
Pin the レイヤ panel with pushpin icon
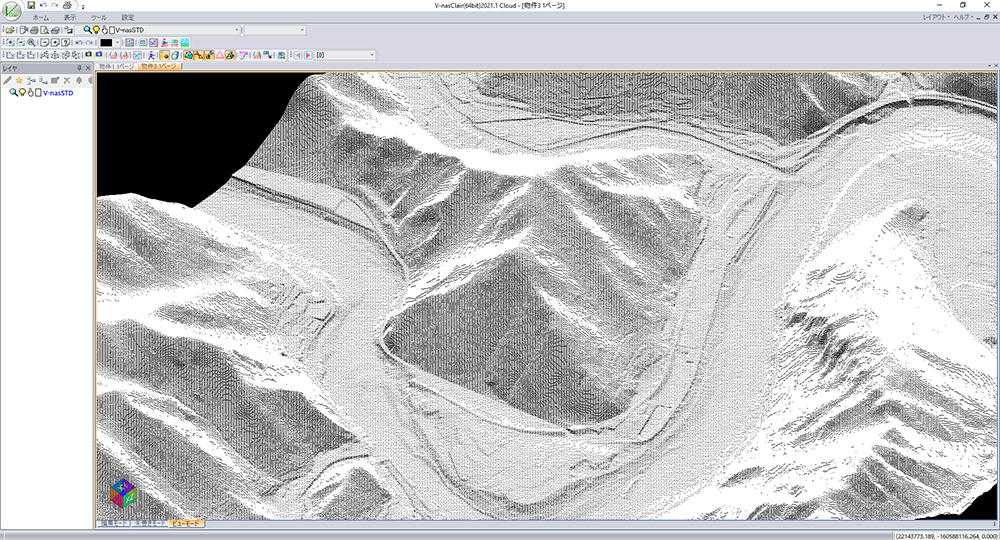pyautogui.click(x=79, y=68)
